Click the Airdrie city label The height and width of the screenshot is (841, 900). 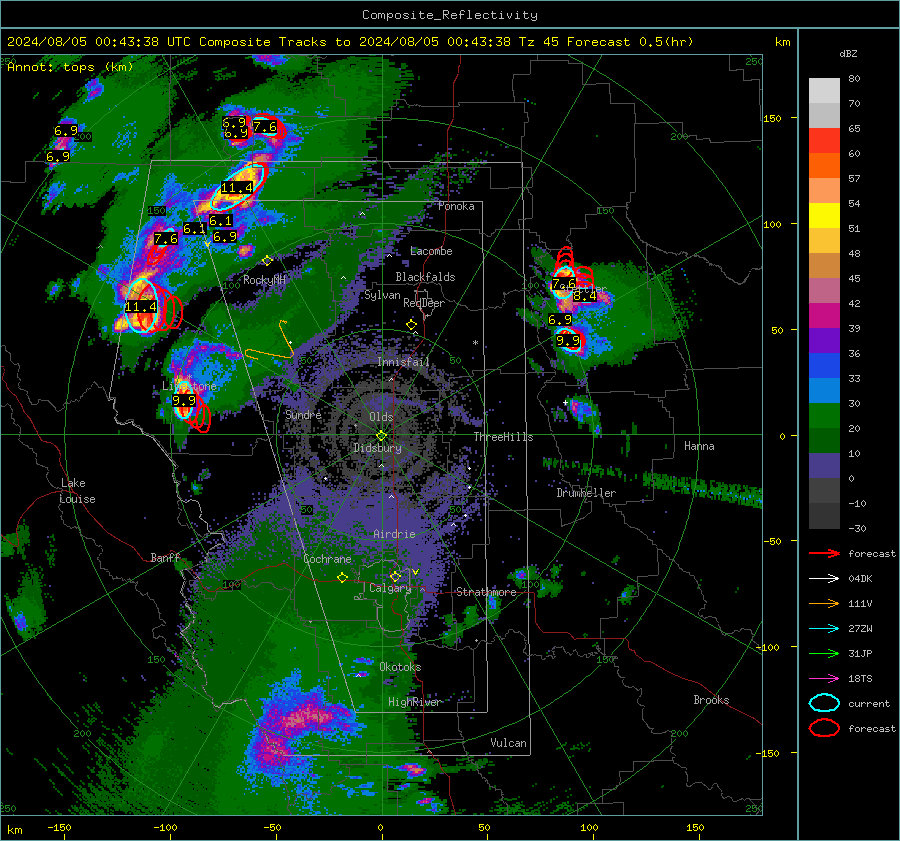point(394,534)
